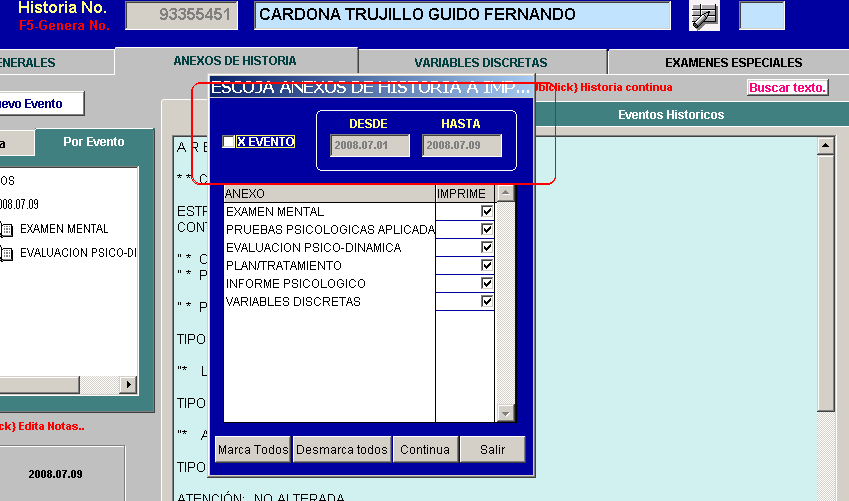
Task: Uncheck IMPRIME for PLAN/TRATAMIENTO
Action: [487, 265]
